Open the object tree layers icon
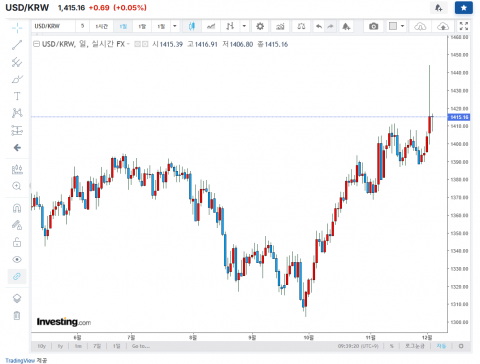Screen dimensions: 480x364 [17, 298]
